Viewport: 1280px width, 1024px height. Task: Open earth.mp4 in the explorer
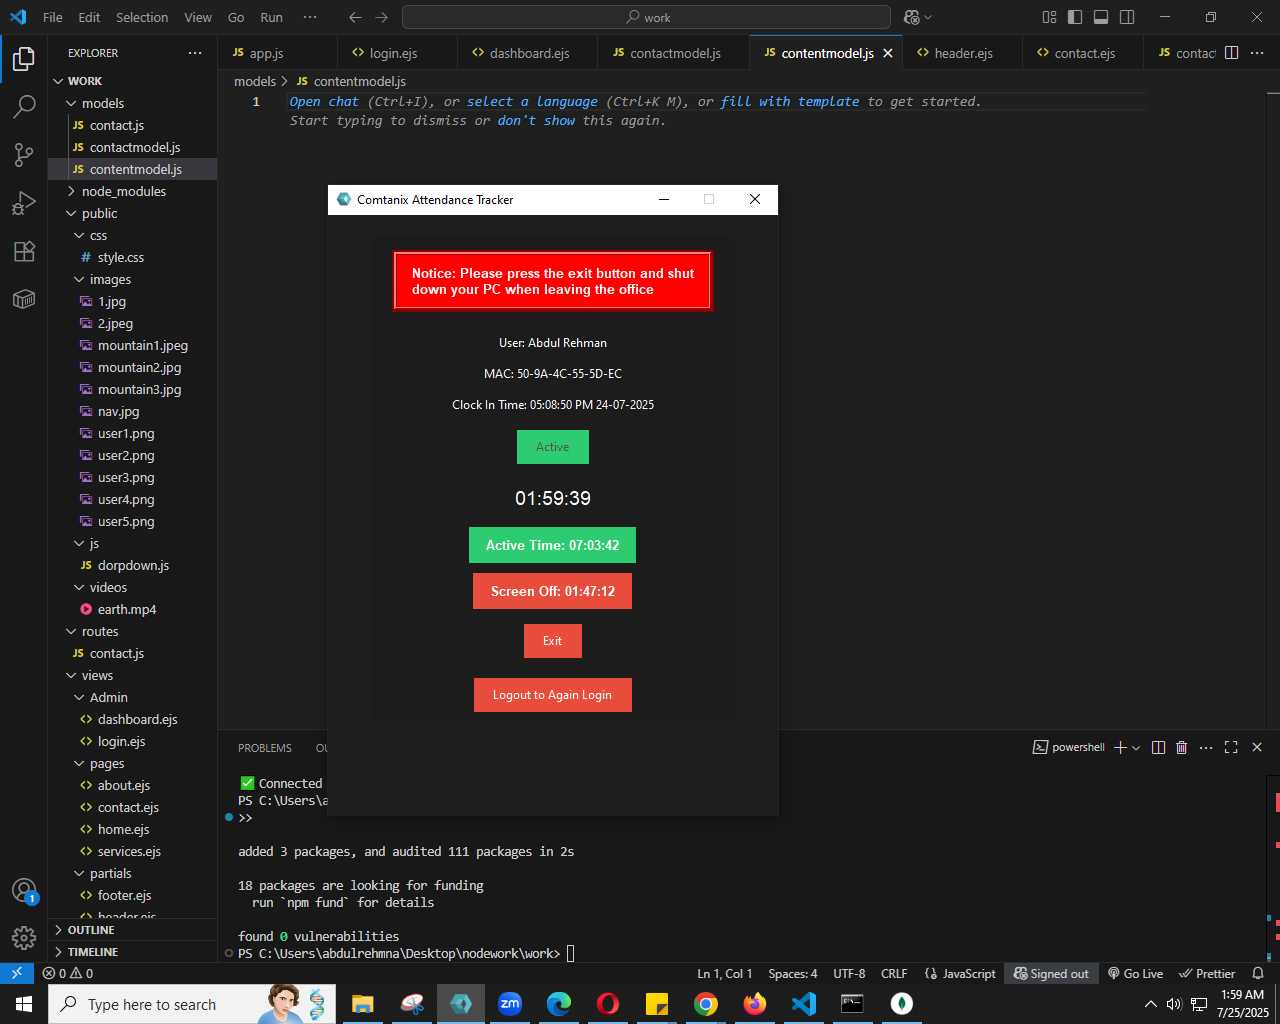click(x=133, y=609)
